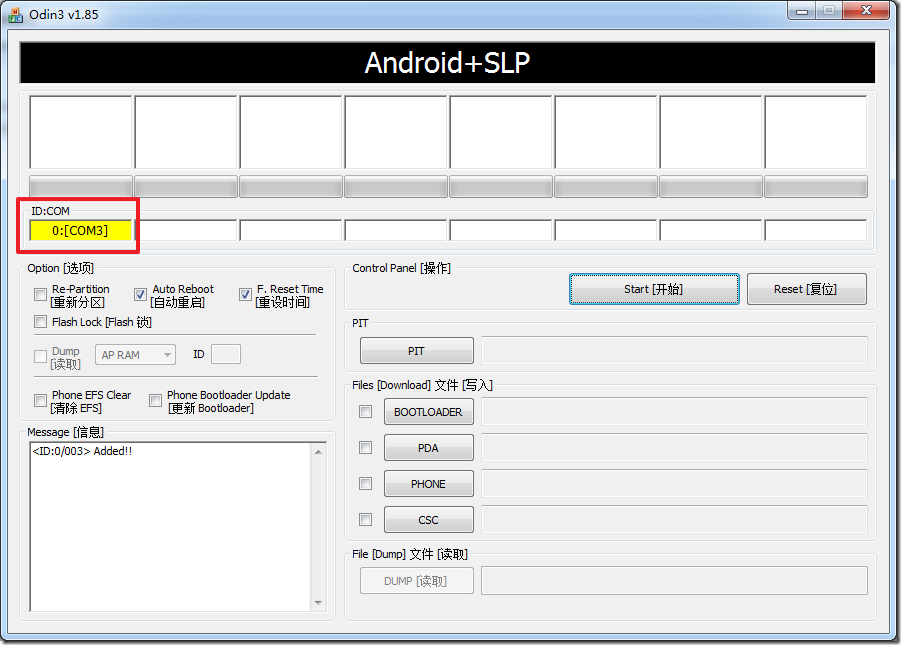Click the BOOTLOADER file path field
The width and height of the screenshot is (901, 645).
coord(674,412)
